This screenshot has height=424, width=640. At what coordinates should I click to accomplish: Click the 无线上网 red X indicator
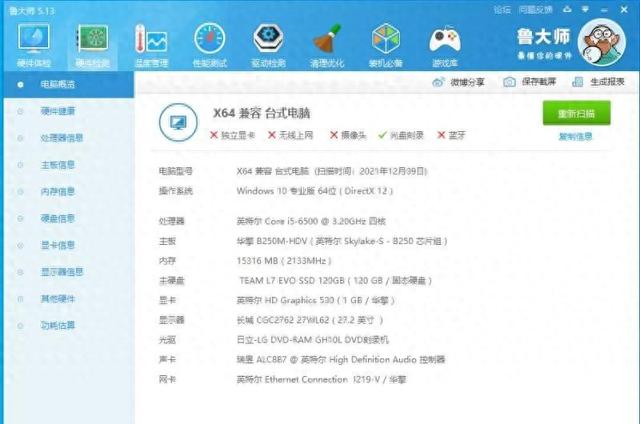click(x=272, y=135)
